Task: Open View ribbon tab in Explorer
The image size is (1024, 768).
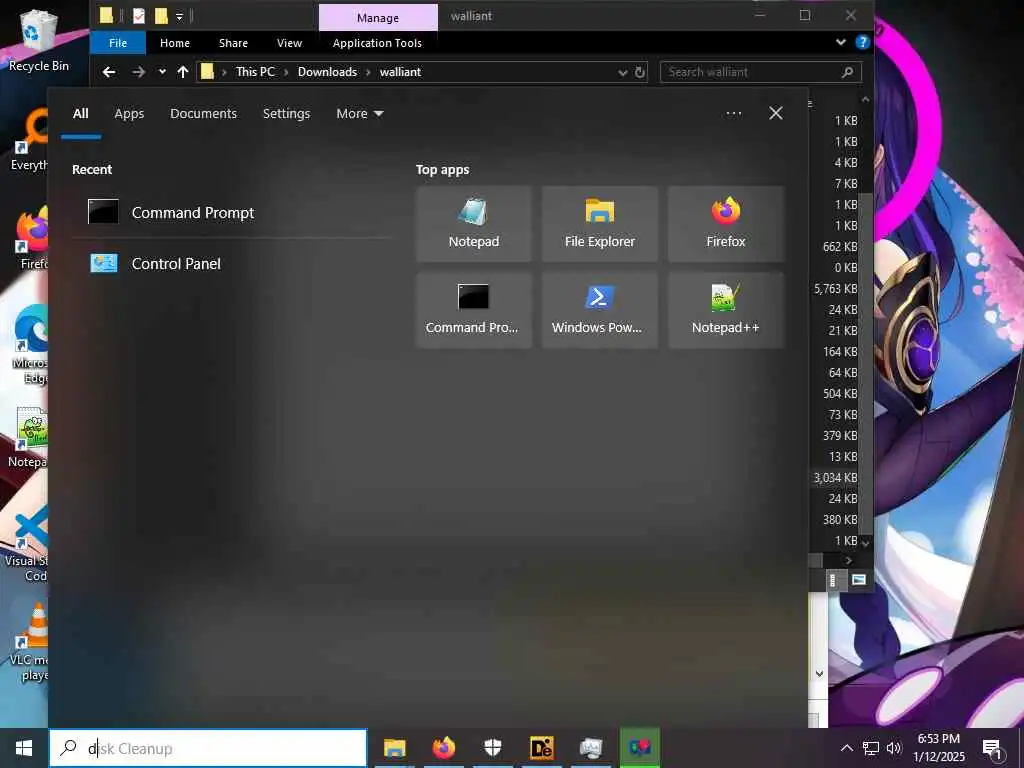Action: point(289,43)
